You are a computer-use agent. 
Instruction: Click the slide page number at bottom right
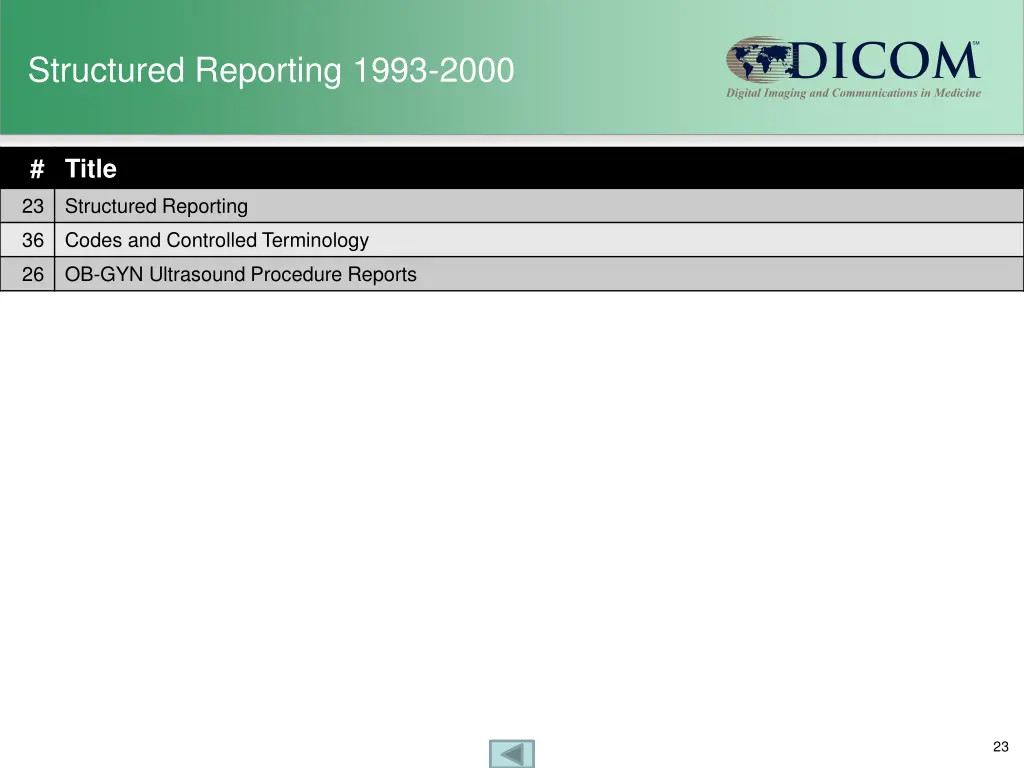coord(1000,747)
